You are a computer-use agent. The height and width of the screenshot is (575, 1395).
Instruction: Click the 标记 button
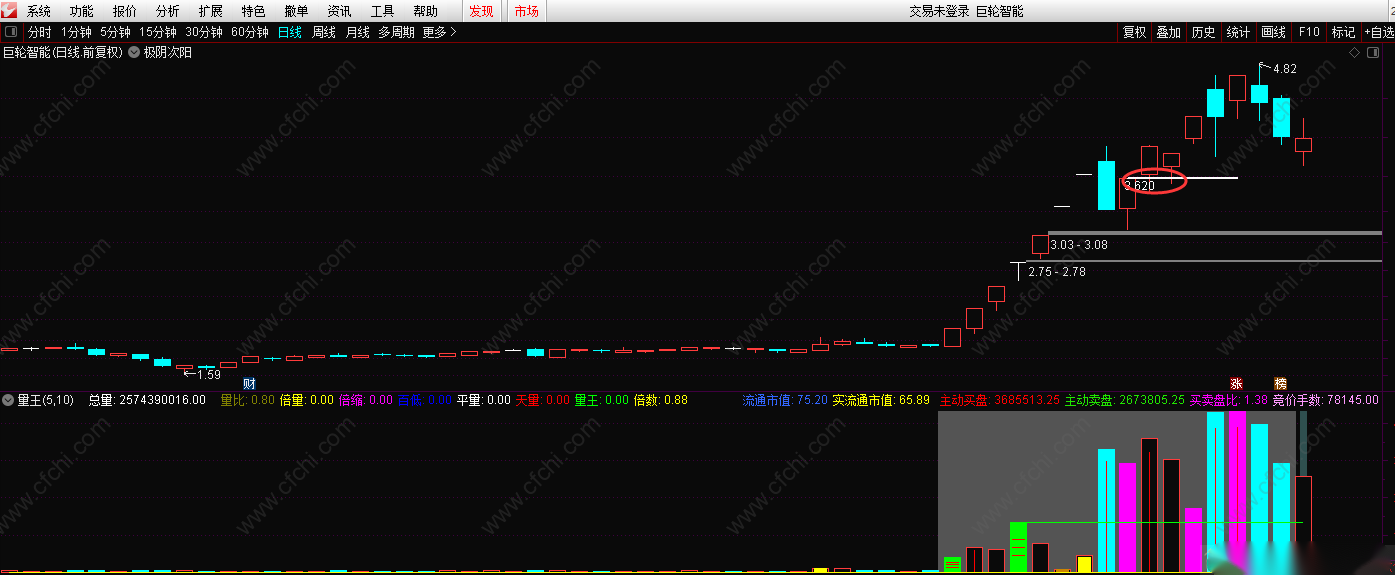tap(1343, 32)
